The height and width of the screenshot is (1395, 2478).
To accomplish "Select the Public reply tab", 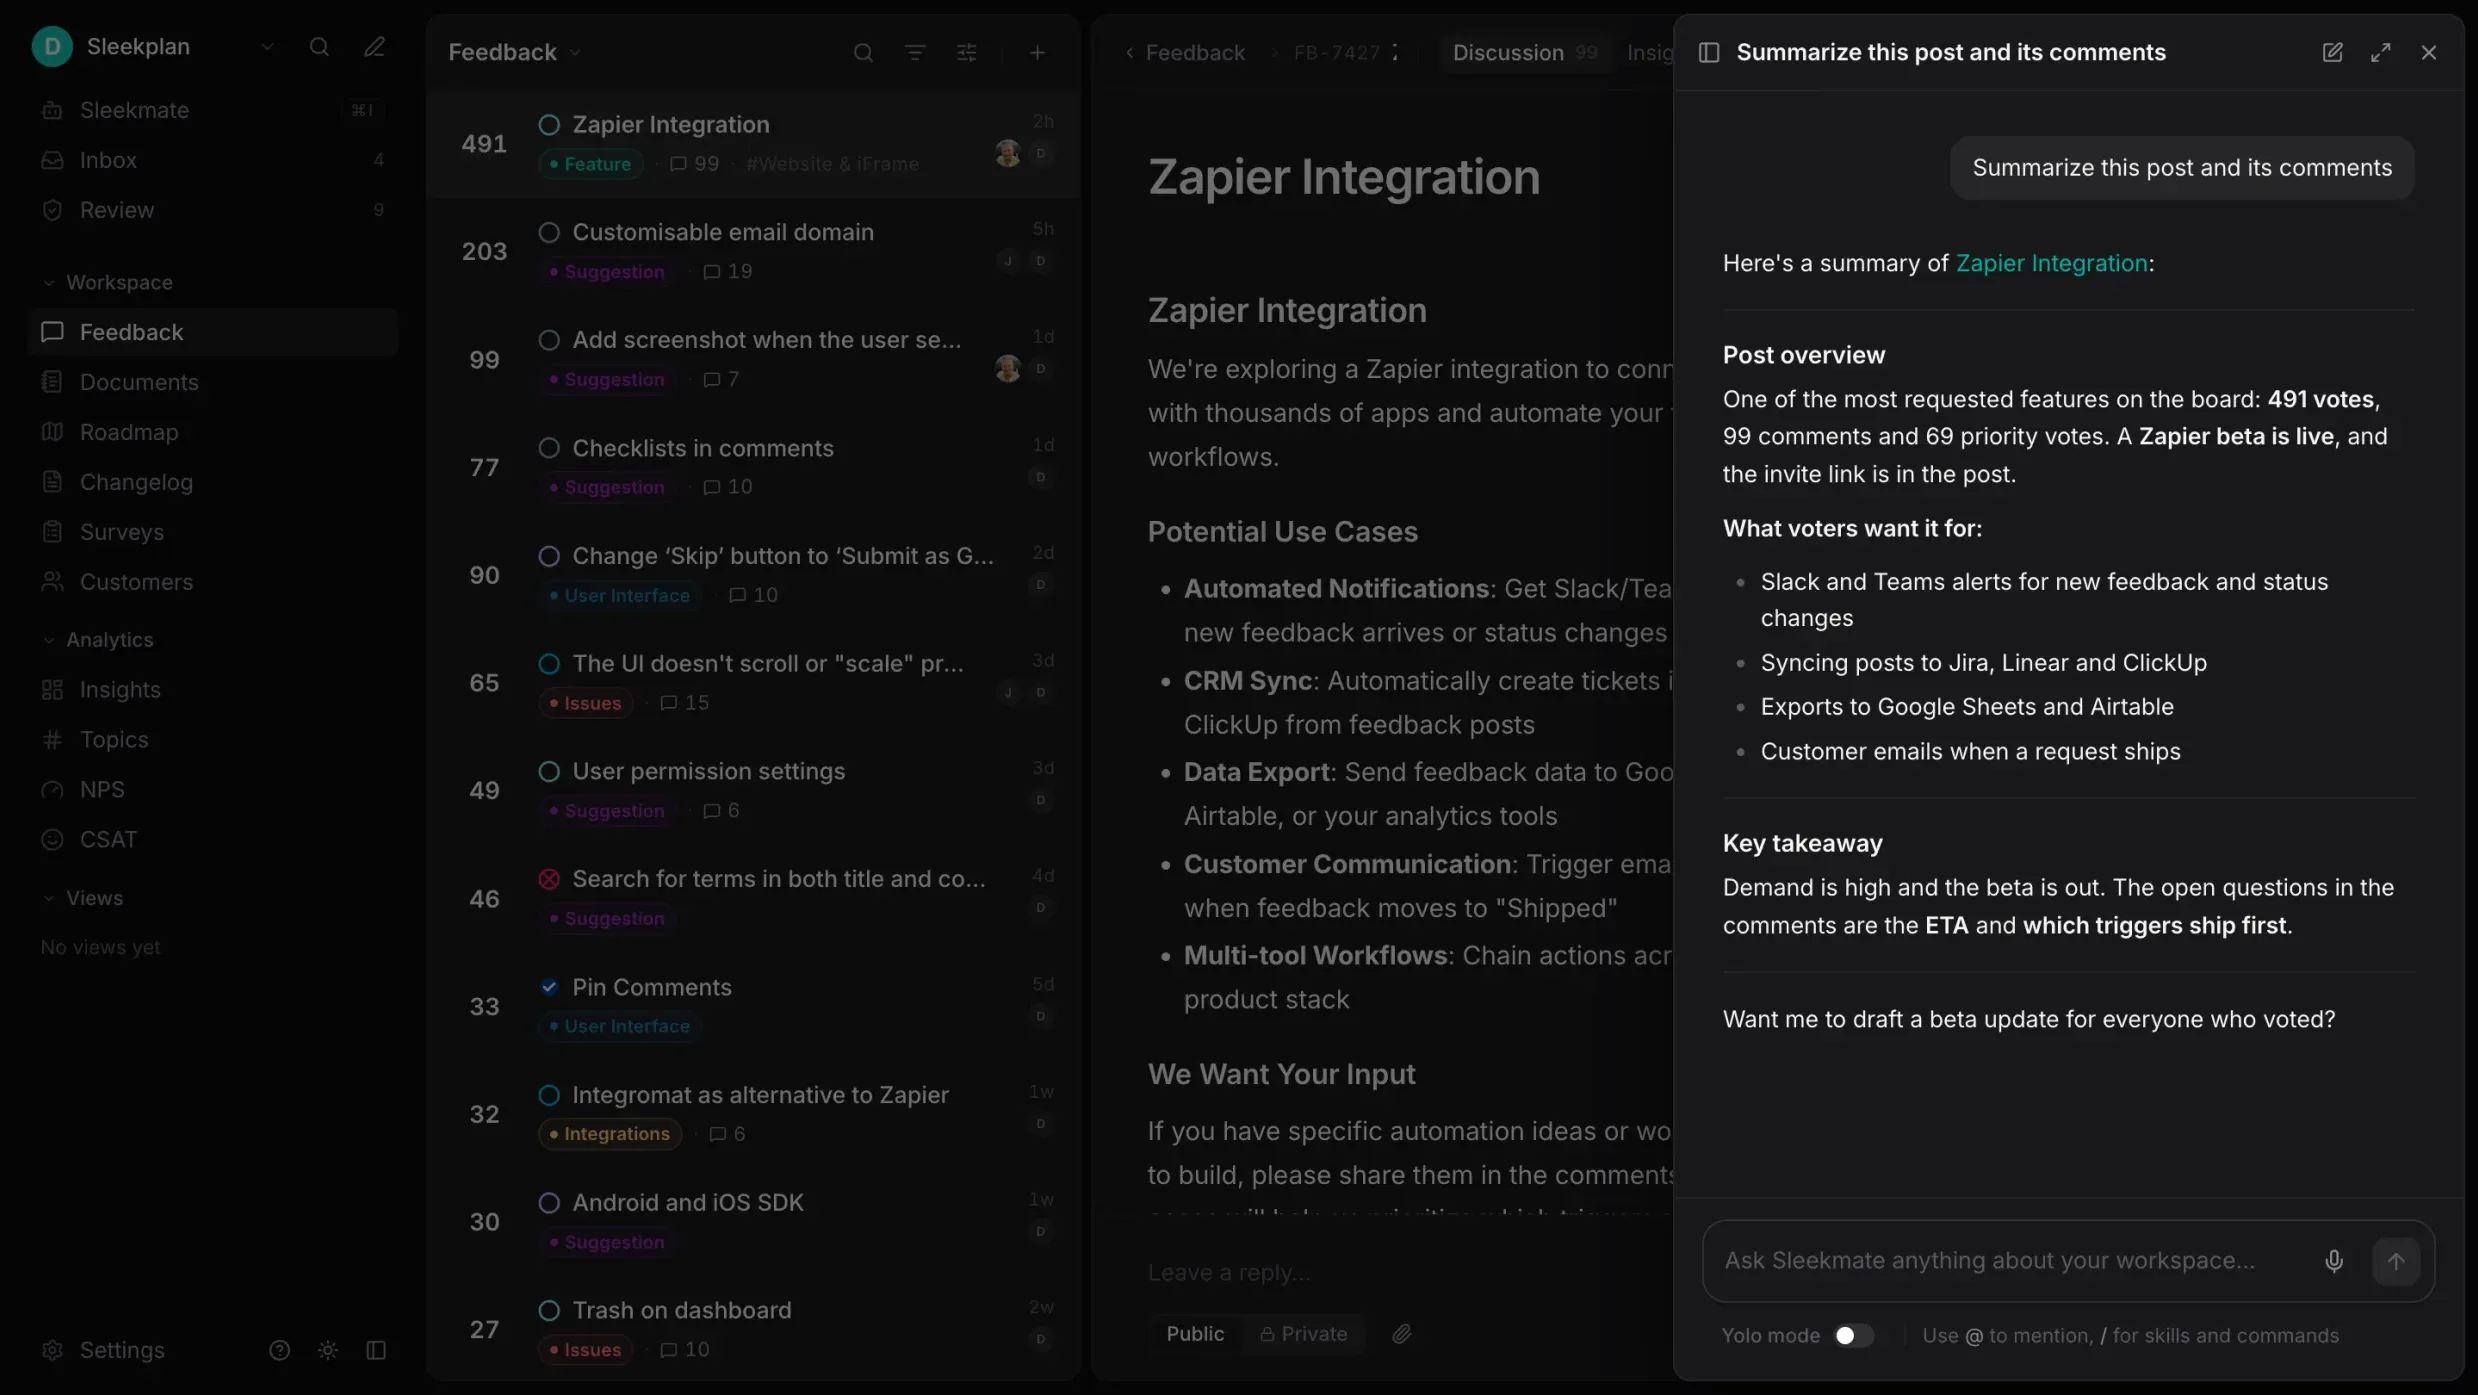I will click(1195, 1333).
